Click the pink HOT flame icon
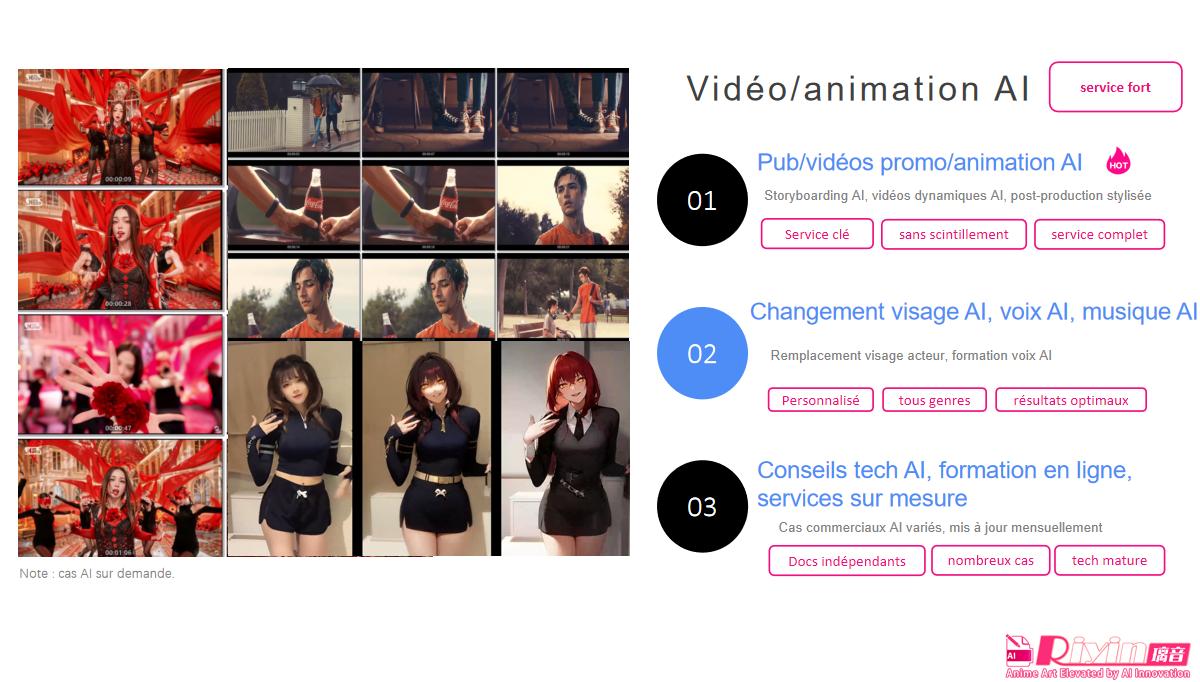 point(1118,161)
